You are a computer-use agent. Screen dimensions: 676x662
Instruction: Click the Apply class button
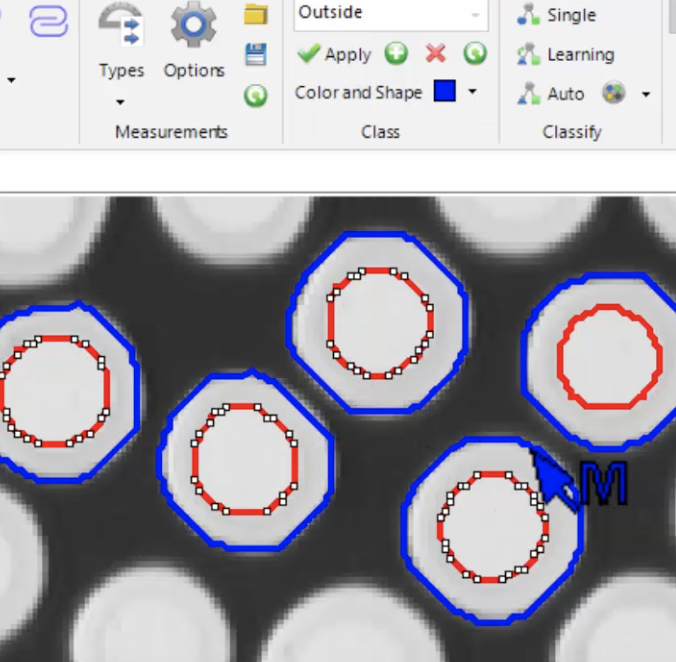click(335, 54)
